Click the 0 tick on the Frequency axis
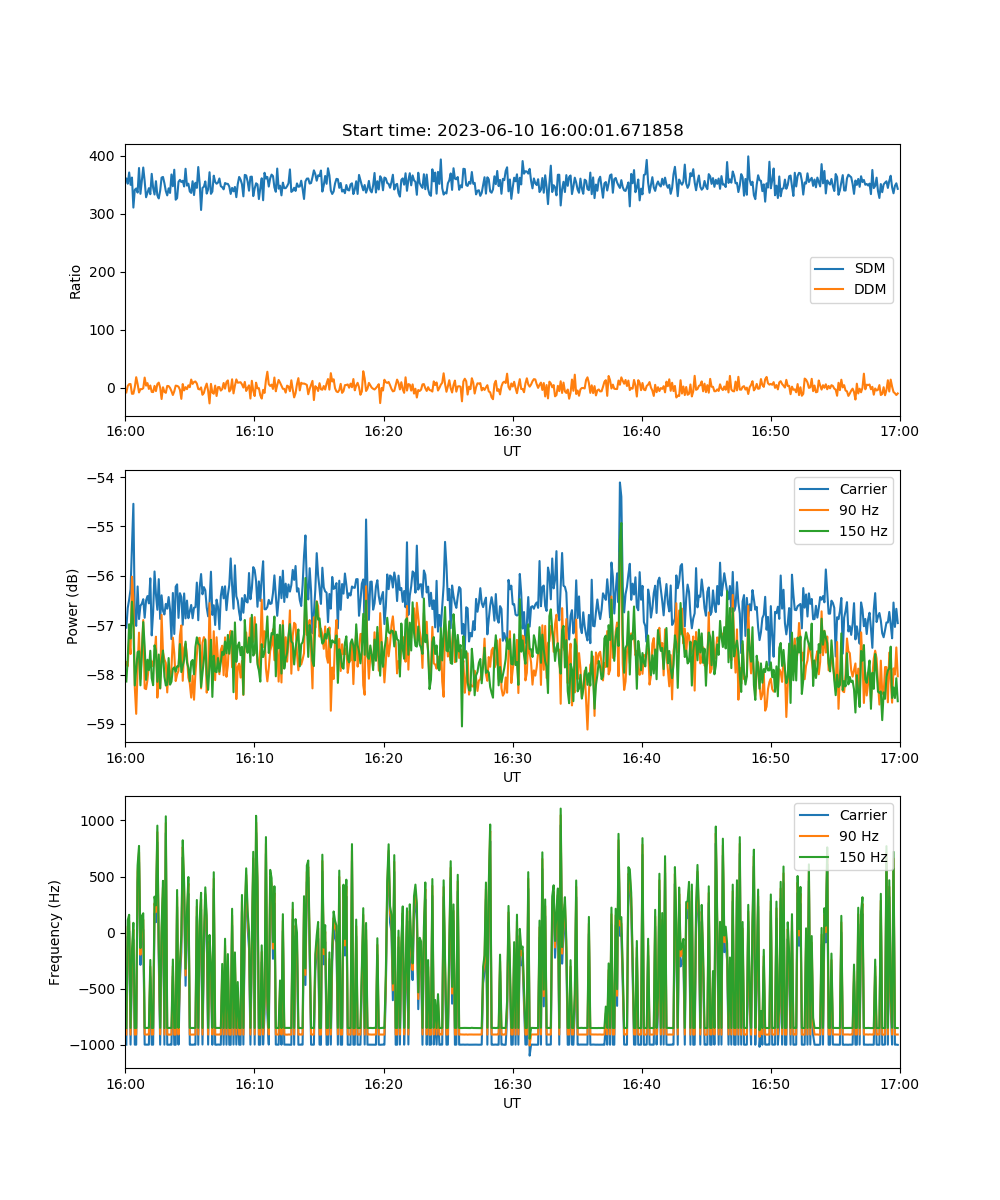 (113, 933)
